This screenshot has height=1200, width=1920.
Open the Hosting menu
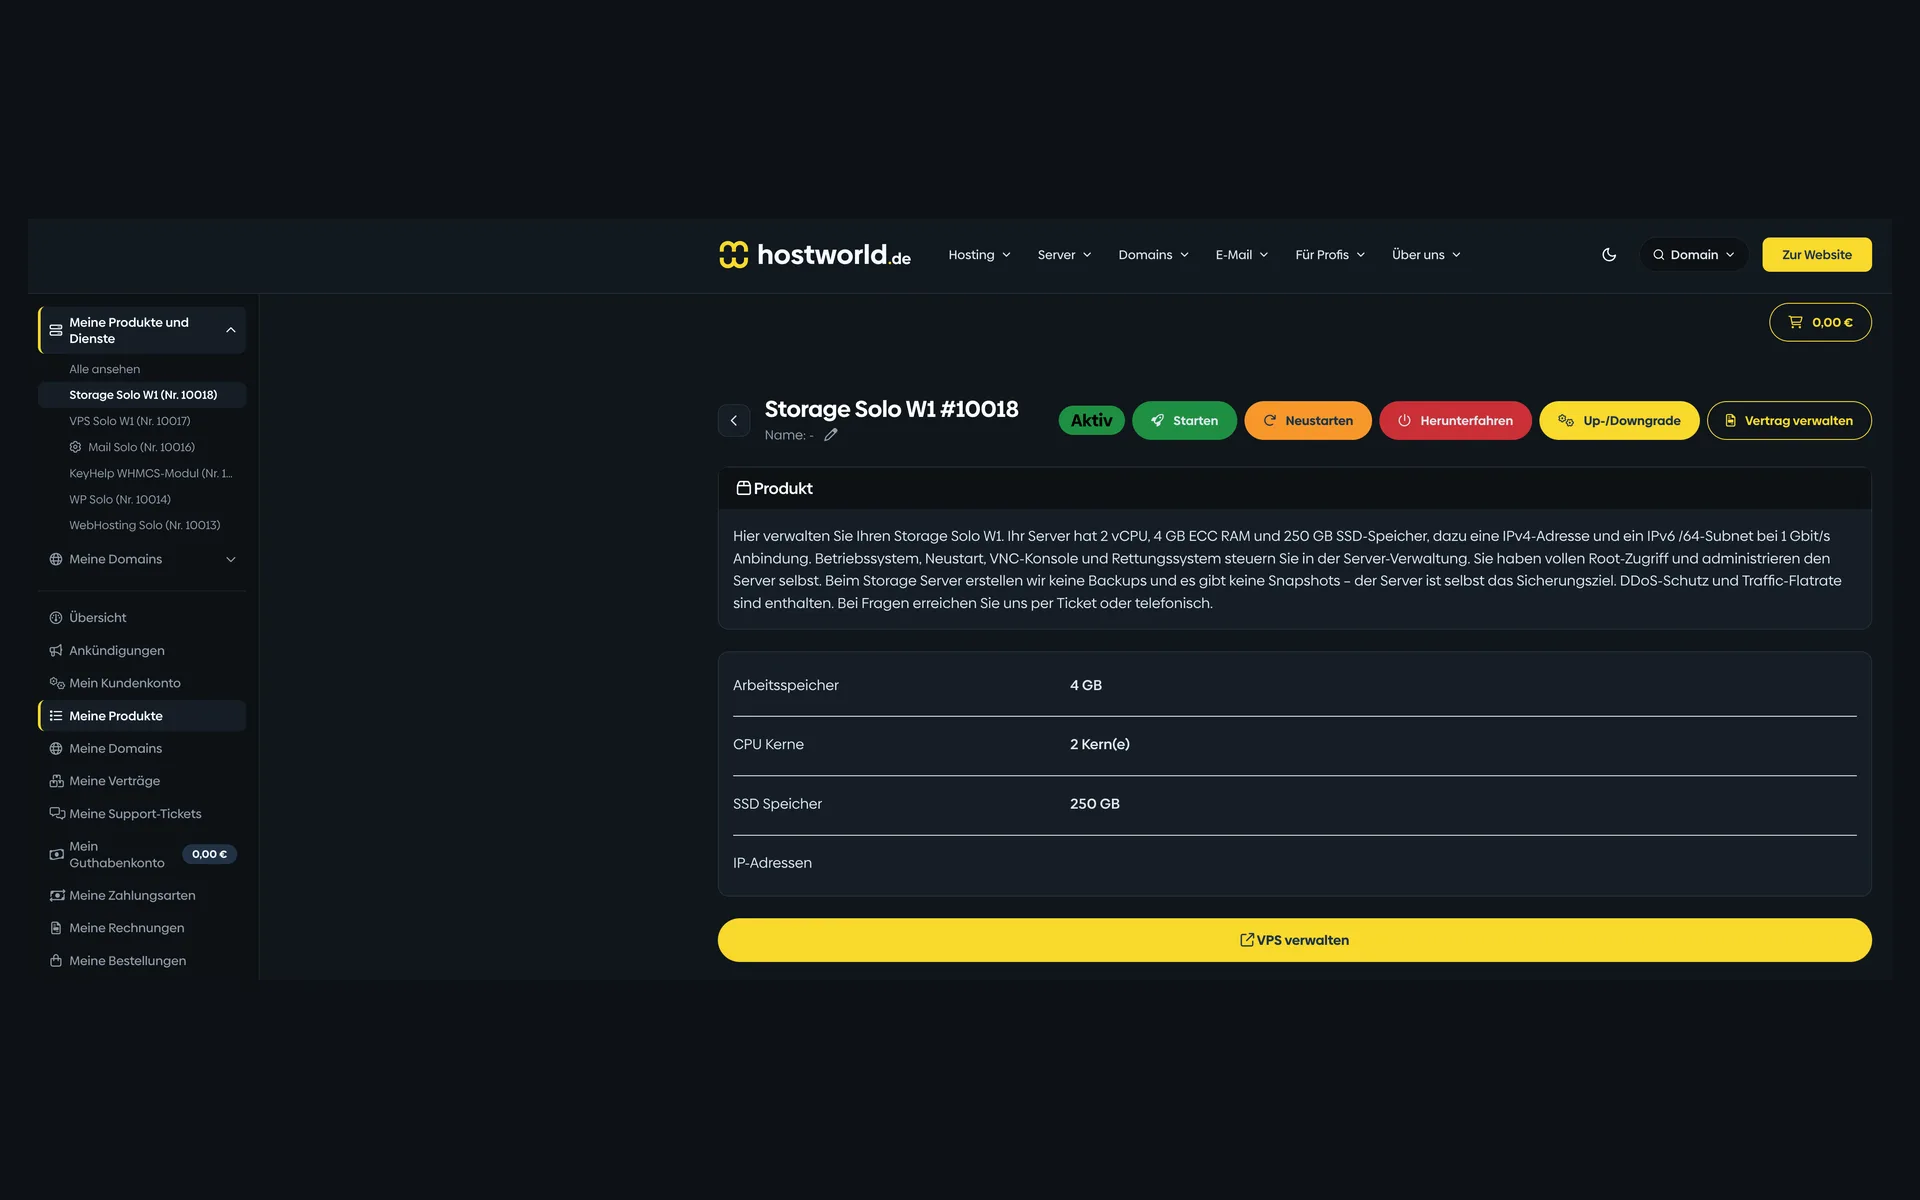pos(979,255)
